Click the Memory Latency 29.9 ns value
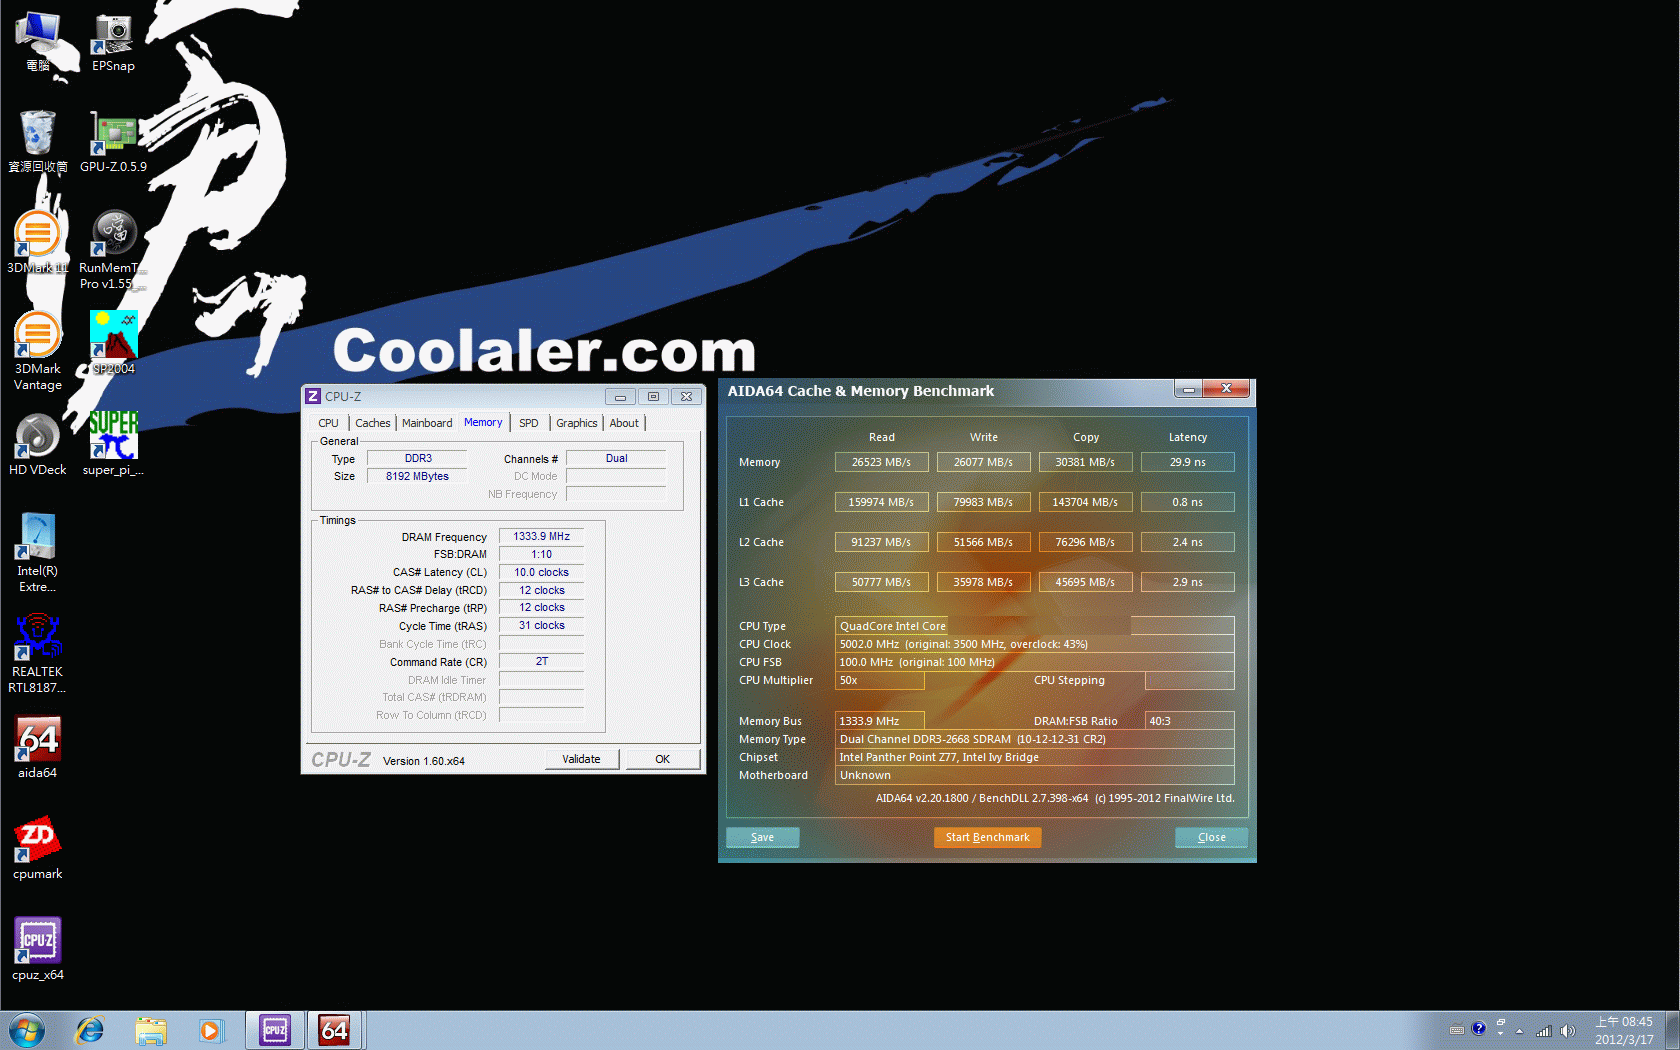Screen dimensions: 1680x1050 coord(1188,462)
